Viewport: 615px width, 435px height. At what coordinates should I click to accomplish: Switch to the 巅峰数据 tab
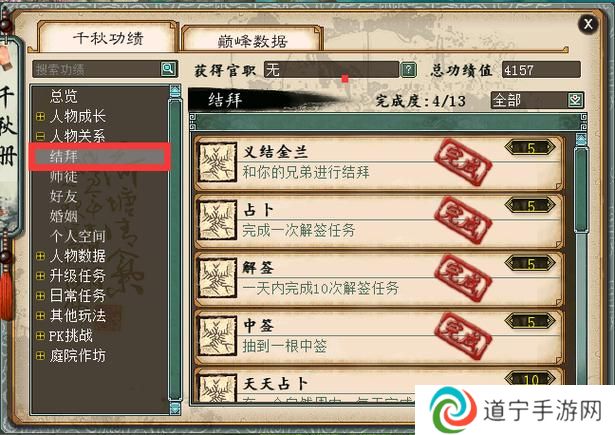pos(251,40)
